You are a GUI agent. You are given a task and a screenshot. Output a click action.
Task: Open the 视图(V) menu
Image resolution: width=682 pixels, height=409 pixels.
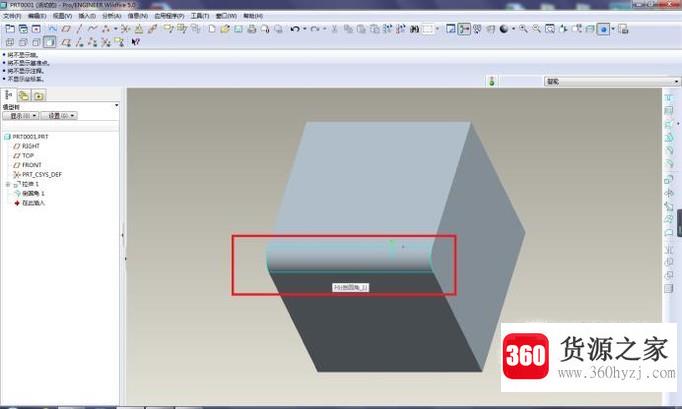(x=62, y=16)
